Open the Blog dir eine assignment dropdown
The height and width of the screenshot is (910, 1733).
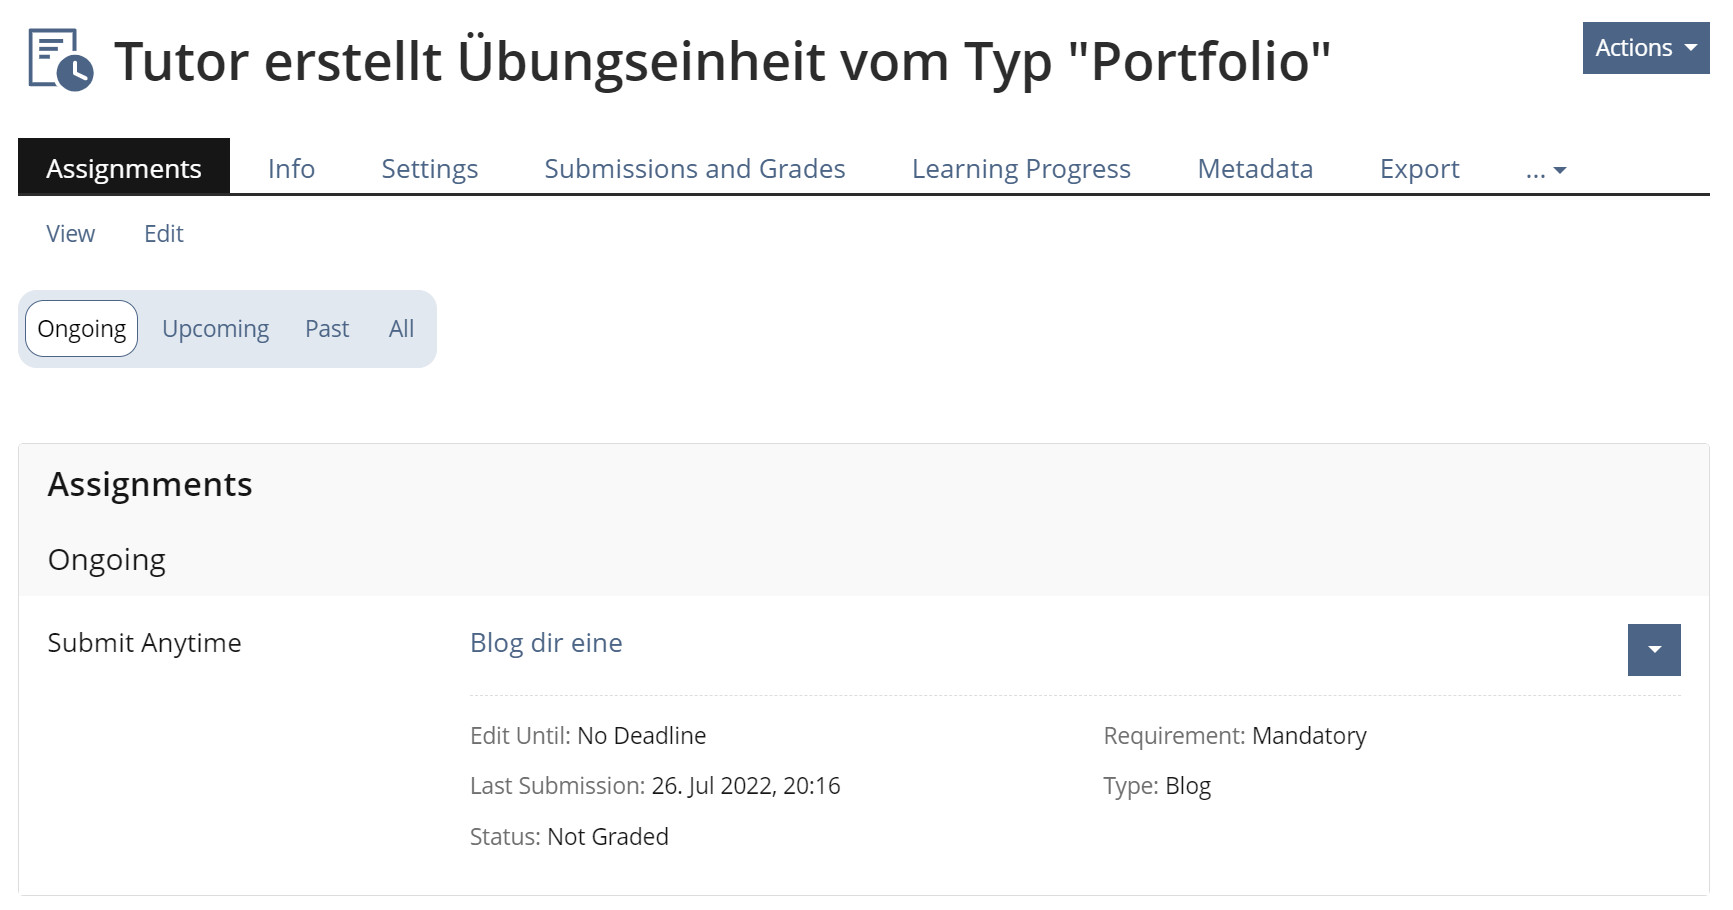pyautogui.click(x=1653, y=650)
